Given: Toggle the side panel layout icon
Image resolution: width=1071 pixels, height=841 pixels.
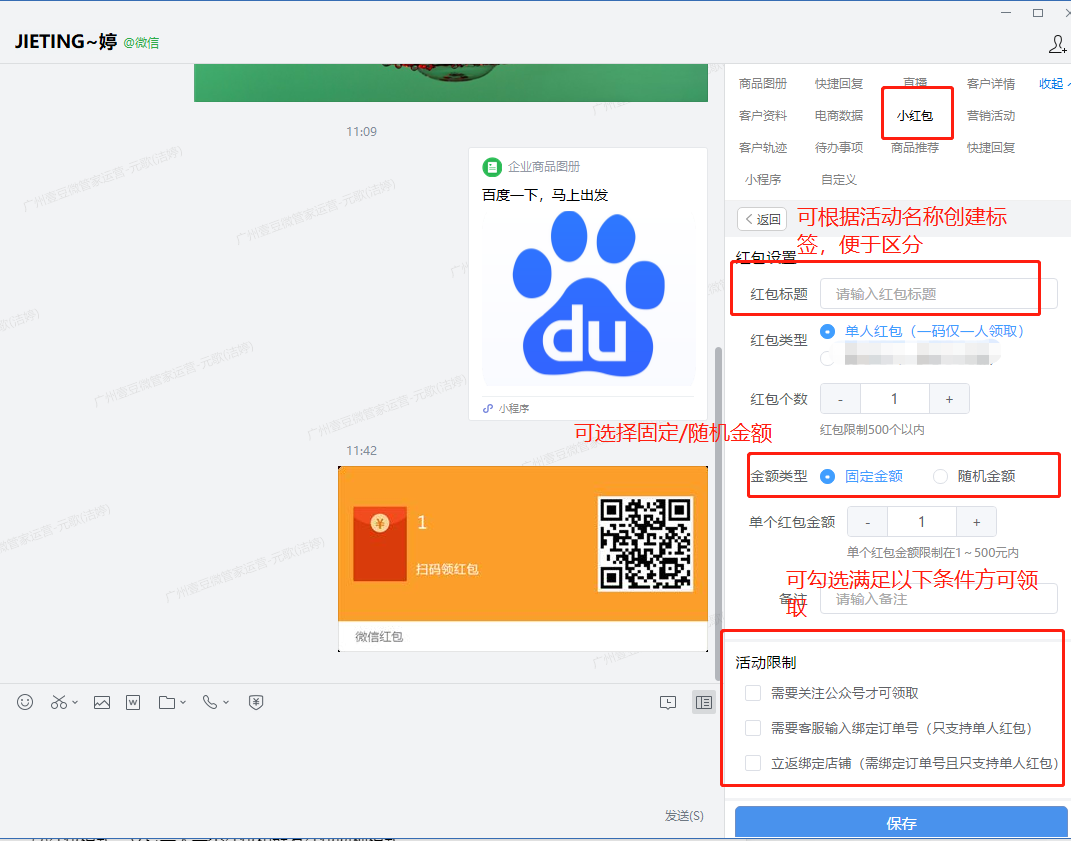Looking at the screenshot, I should pos(704,703).
